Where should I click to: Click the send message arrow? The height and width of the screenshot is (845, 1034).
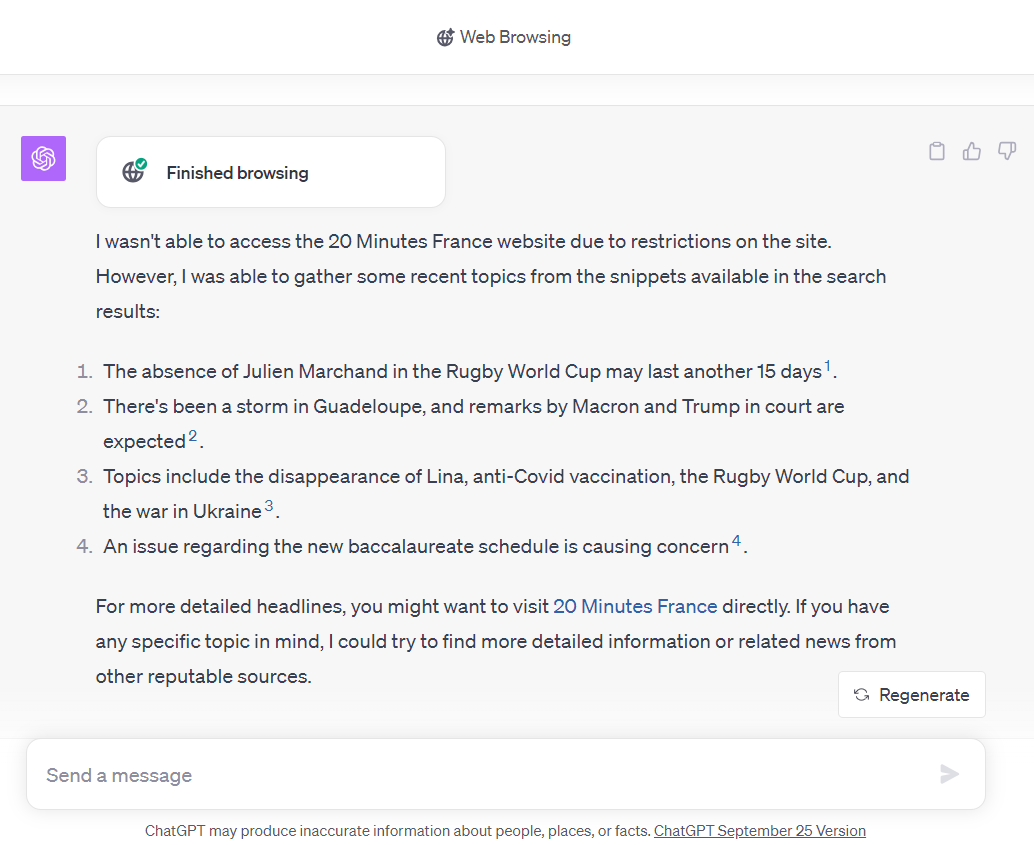pos(948,774)
